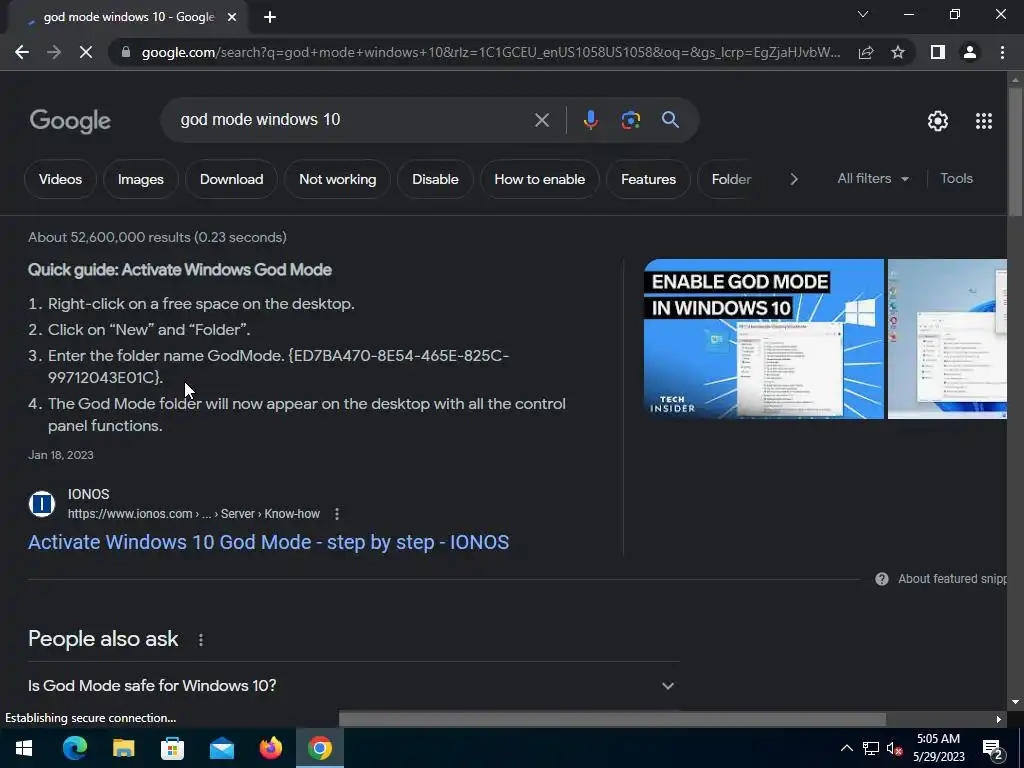Click the About 52,600,000 results text
Image resolution: width=1024 pixels, height=768 pixels.
(x=157, y=237)
